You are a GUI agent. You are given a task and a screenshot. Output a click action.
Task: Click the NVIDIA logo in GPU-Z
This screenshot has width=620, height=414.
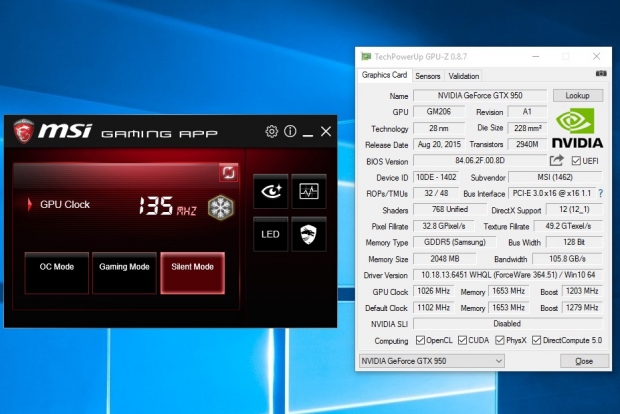point(577,129)
